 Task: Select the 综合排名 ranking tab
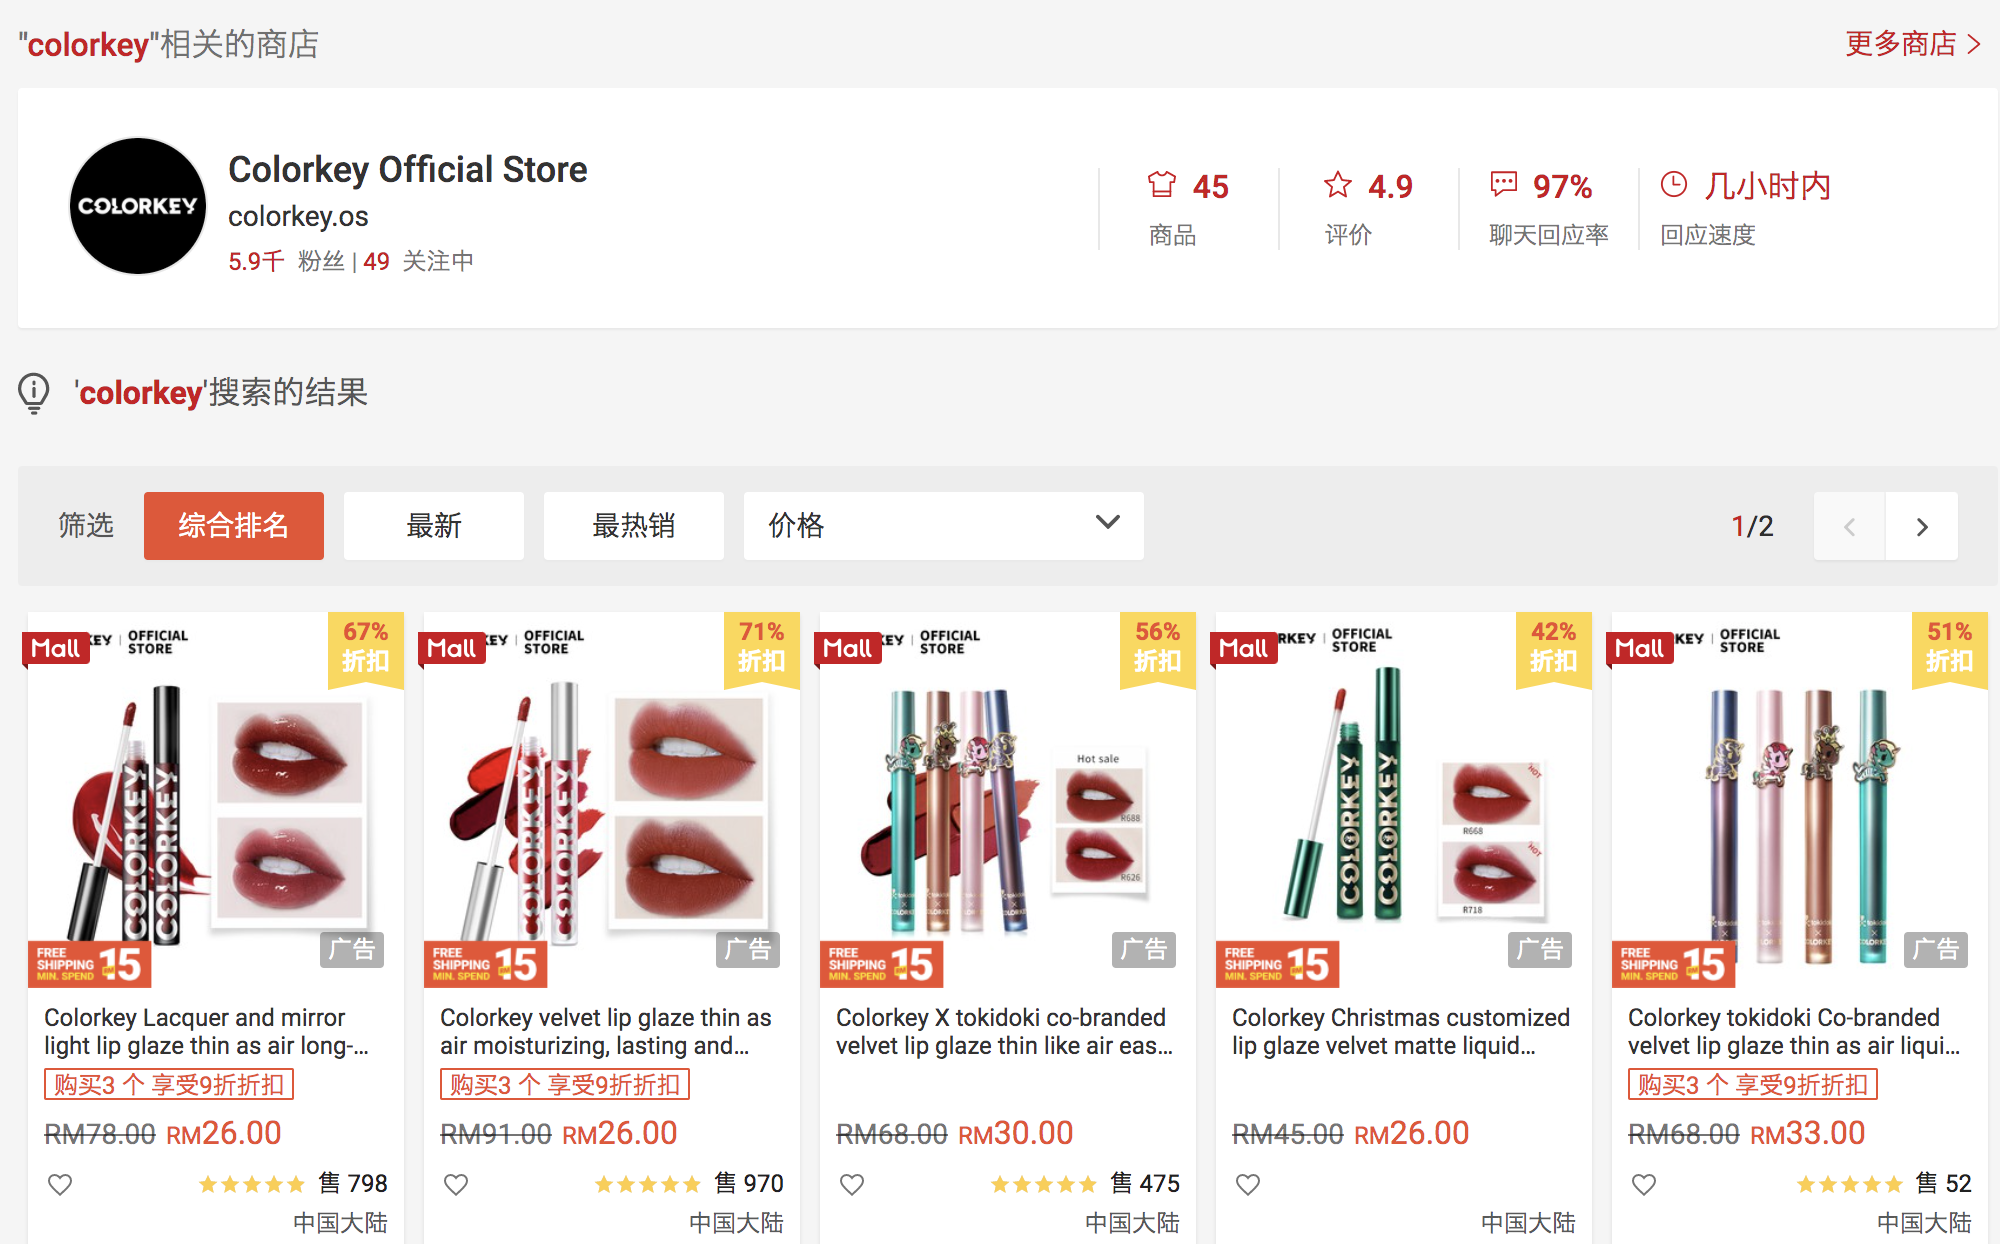pyautogui.click(x=233, y=525)
